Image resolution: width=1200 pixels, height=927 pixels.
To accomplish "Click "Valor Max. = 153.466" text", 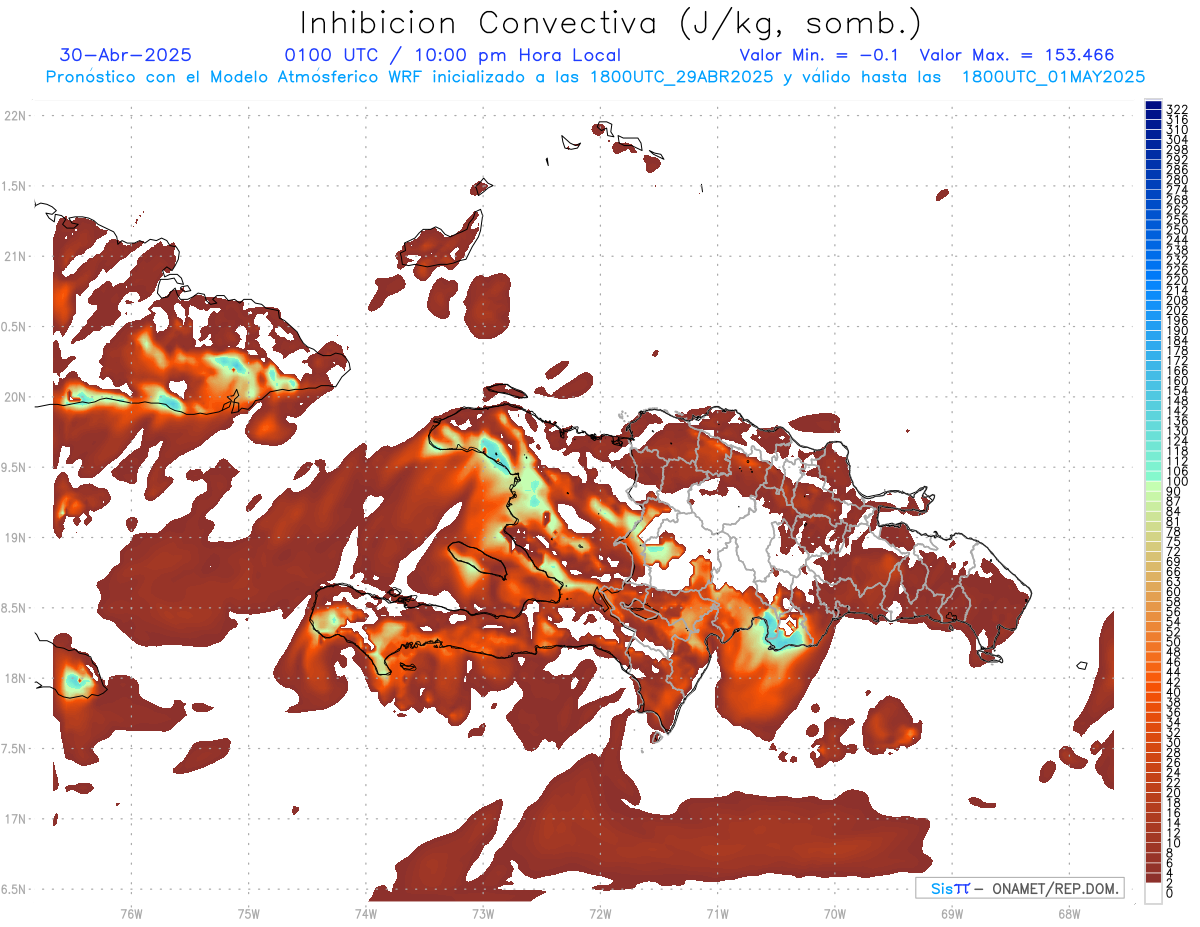I will pos(1017,55).
